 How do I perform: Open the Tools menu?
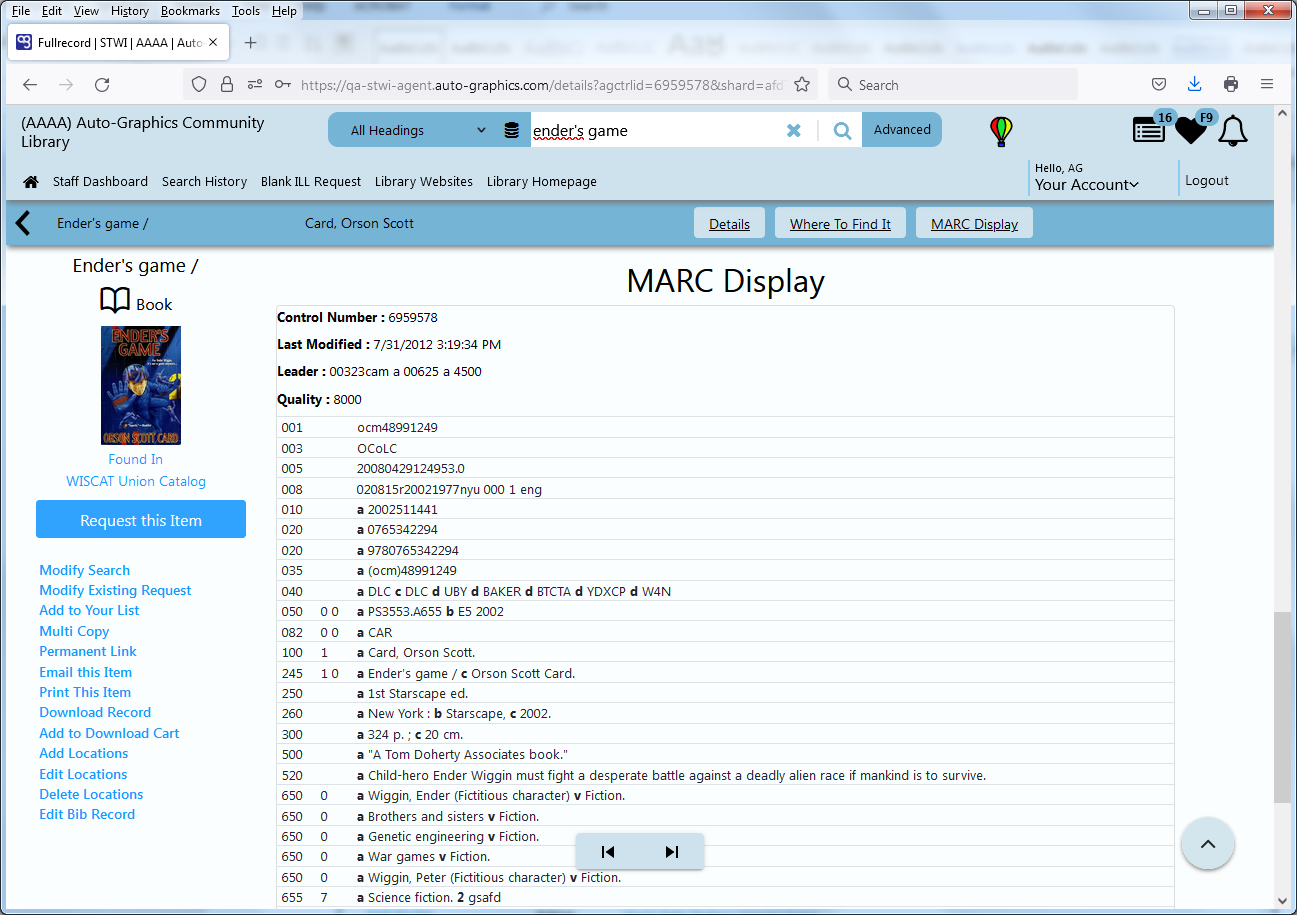245,11
